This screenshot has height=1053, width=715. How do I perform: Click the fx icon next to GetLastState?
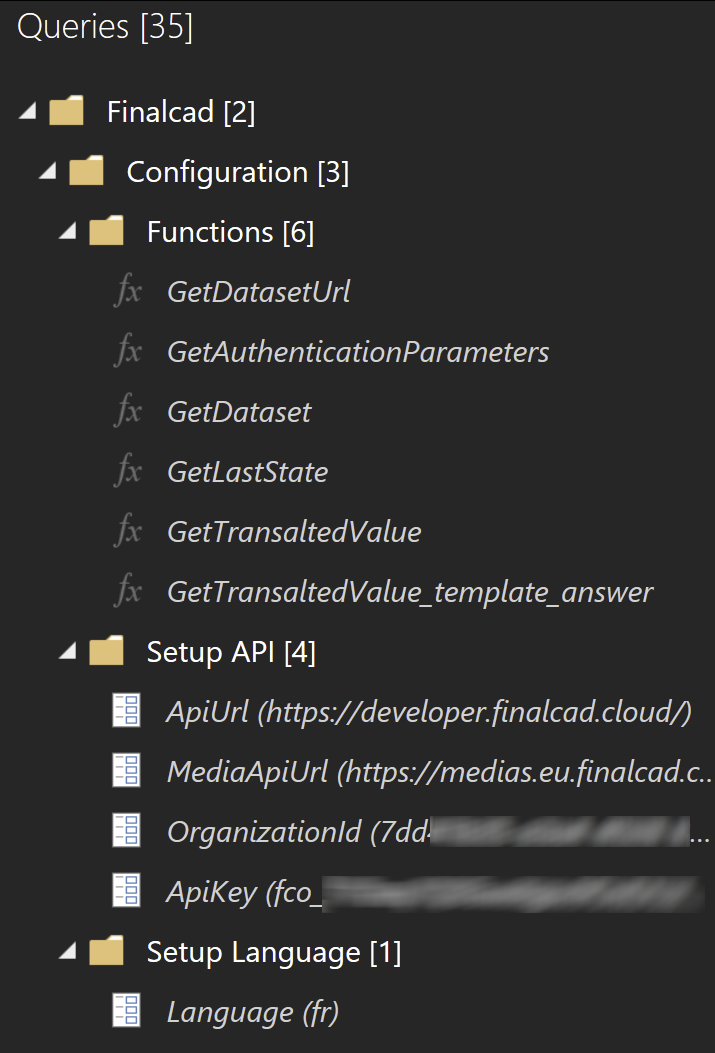click(x=128, y=472)
